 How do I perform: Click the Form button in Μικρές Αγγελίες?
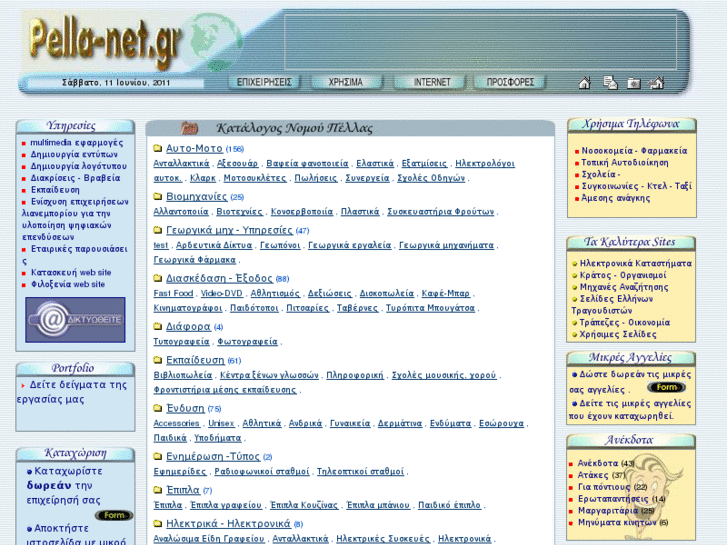[x=666, y=387]
